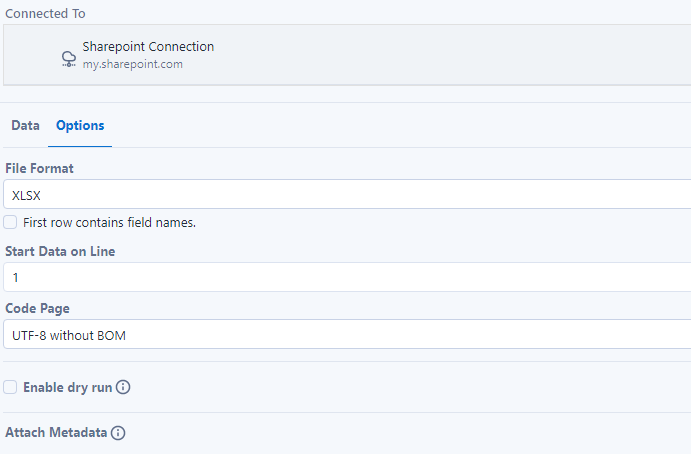Click the Sharepoint connection cloud icon
Image resolution: width=691 pixels, height=454 pixels.
pyautogui.click(x=69, y=58)
